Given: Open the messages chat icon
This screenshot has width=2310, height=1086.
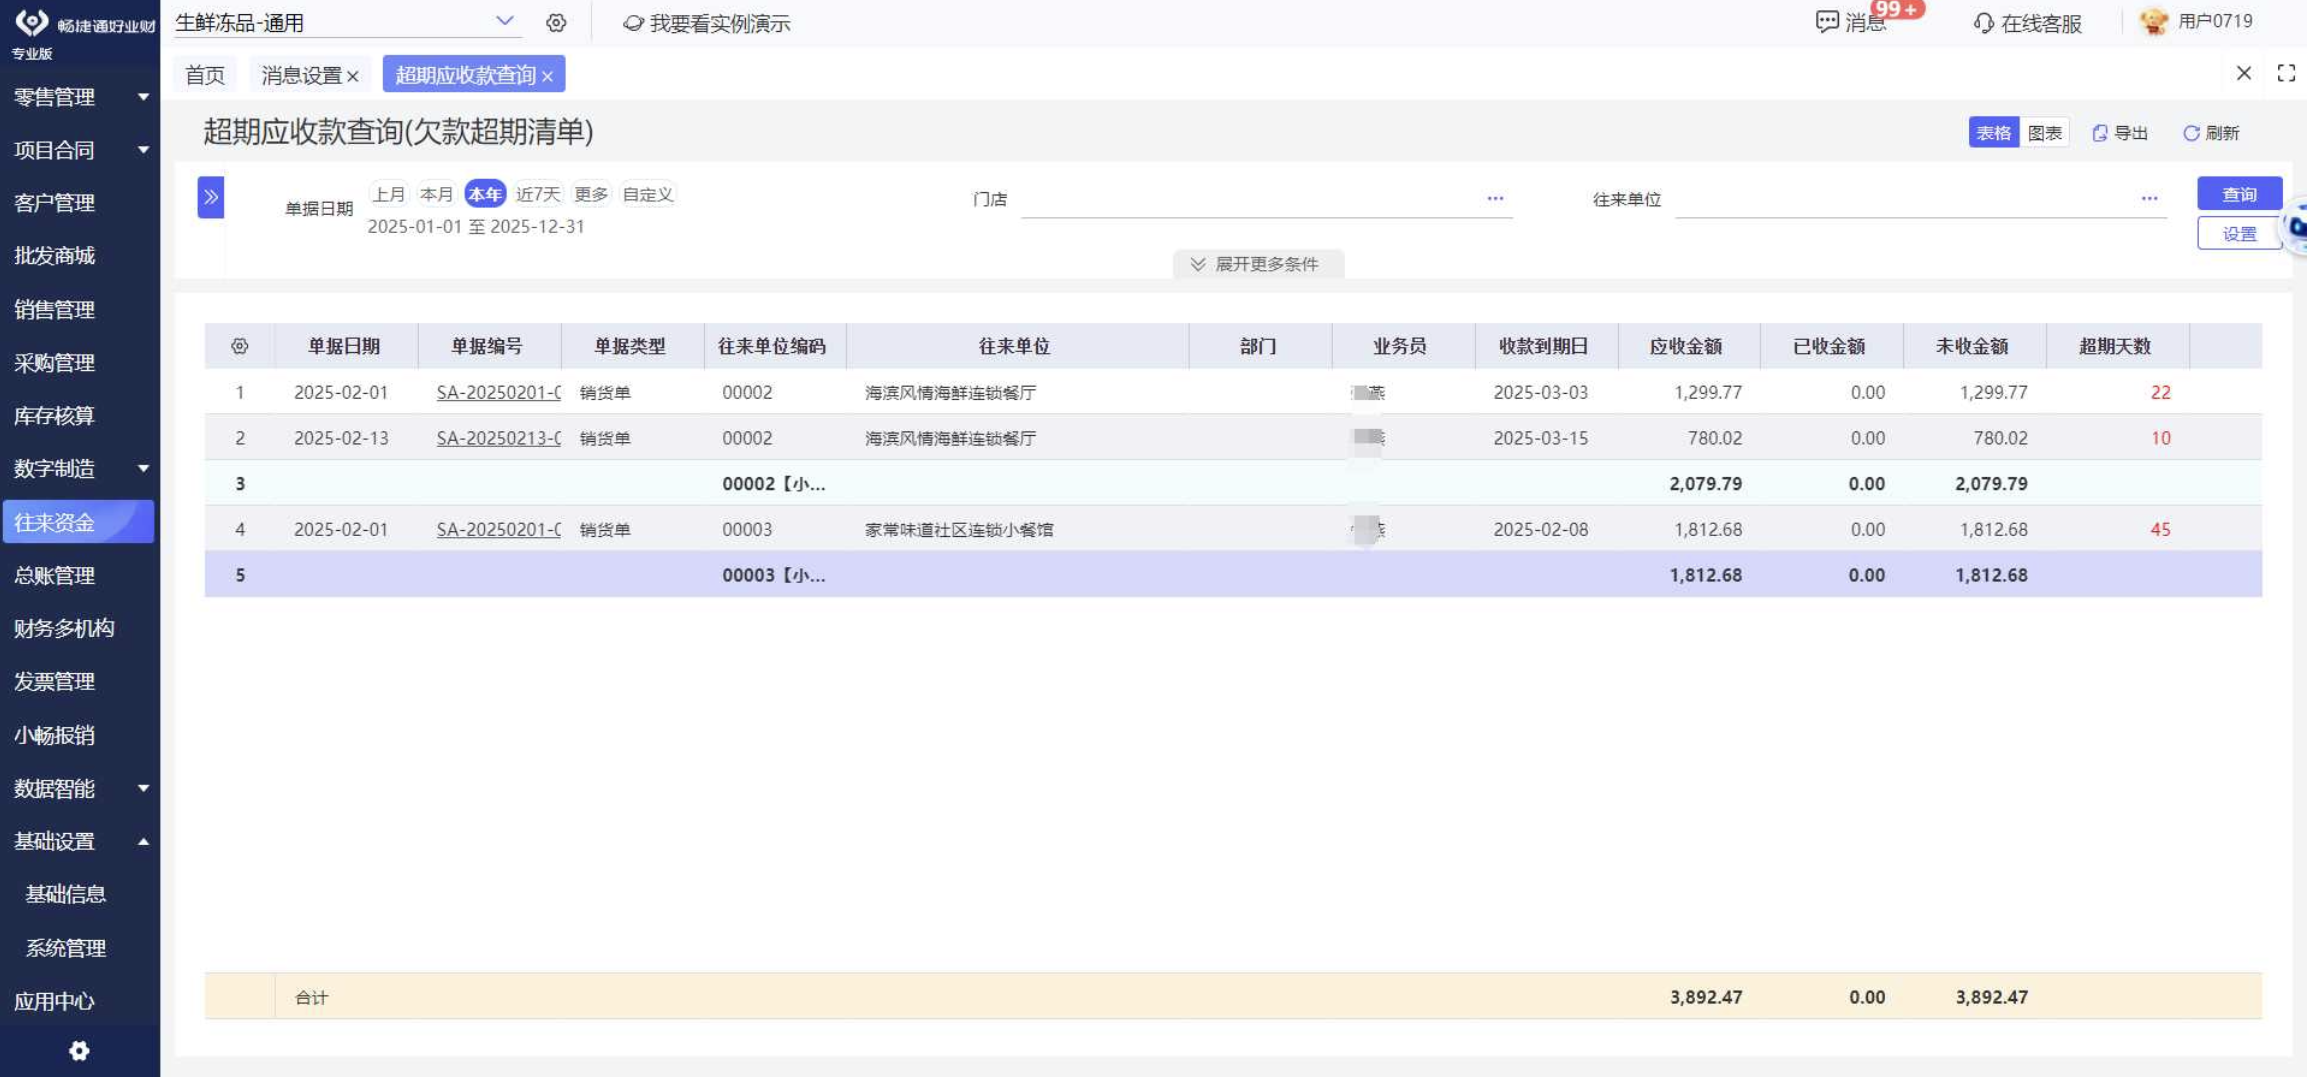Looking at the screenshot, I should [x=1827, y=22].
